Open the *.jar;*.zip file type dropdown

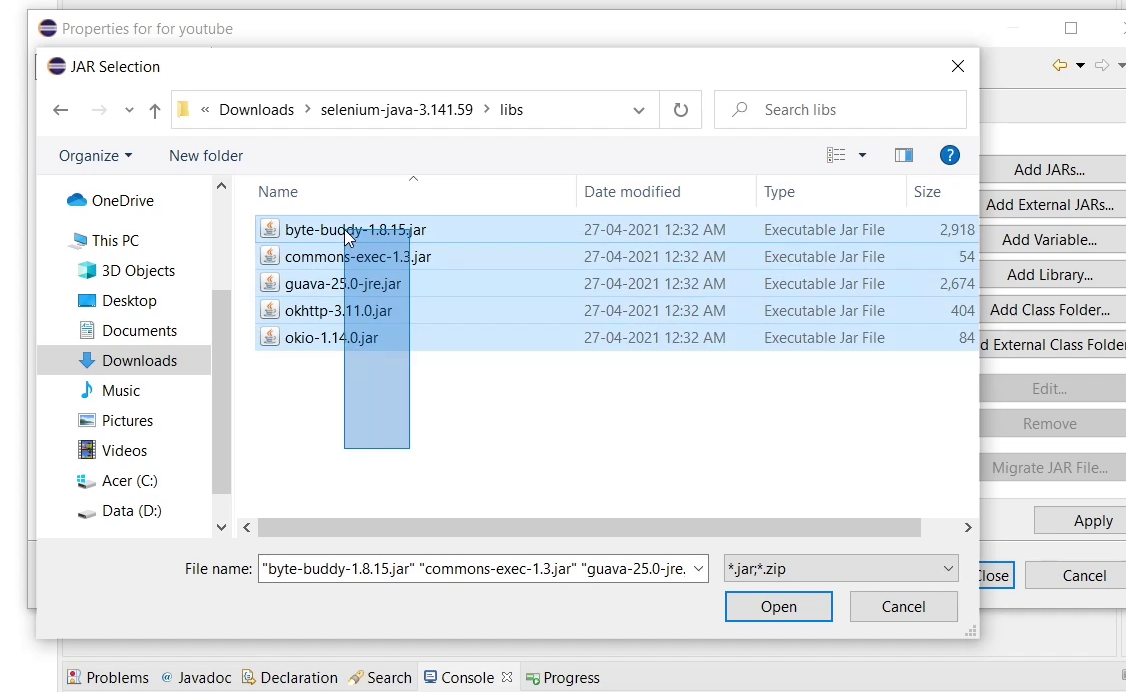coord(841,569)
